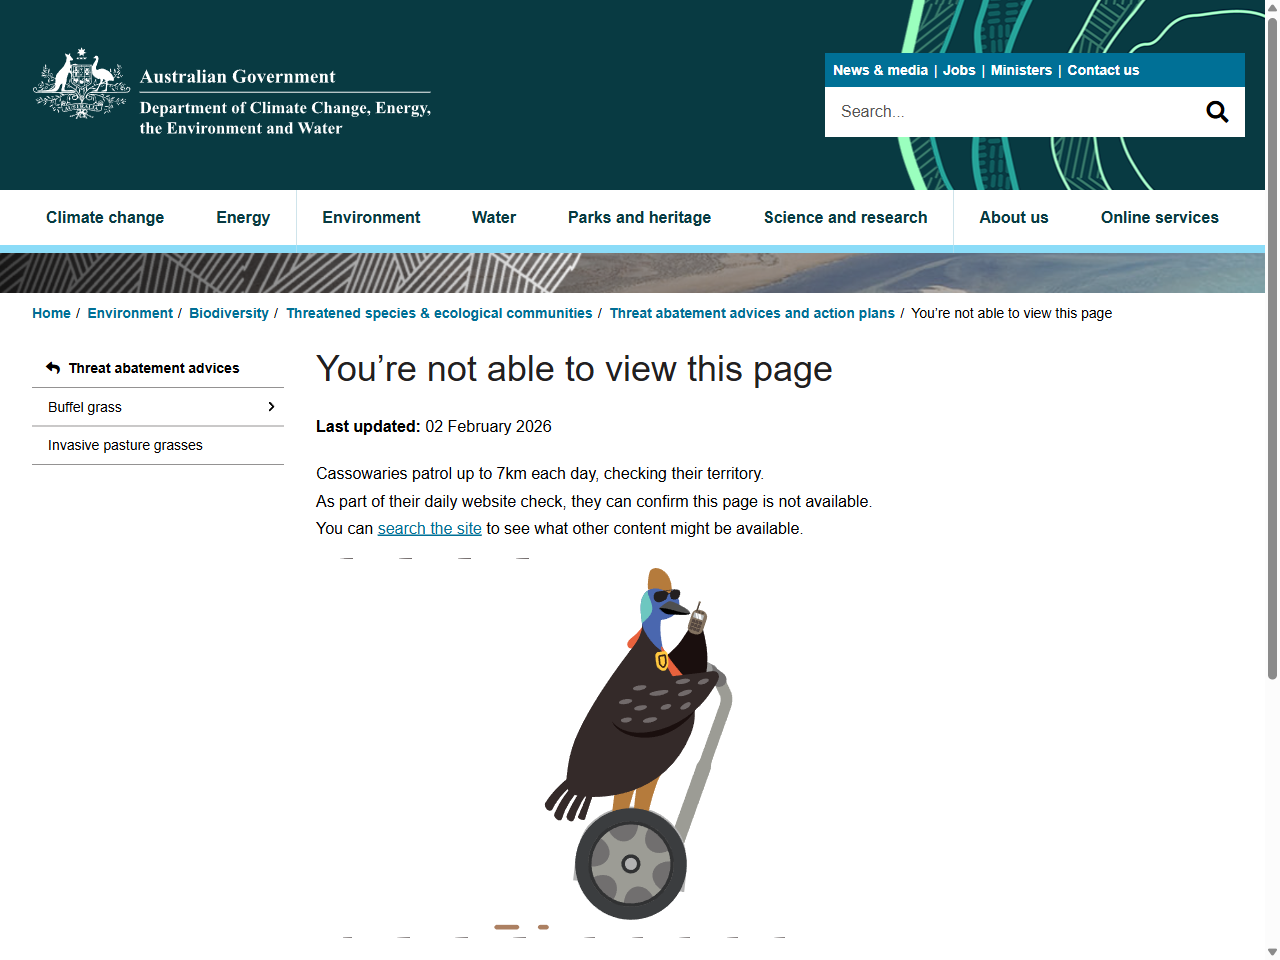Open the Climate change menu
Image resolution: width=1280 pixels, height=960 pixels.
105,217
